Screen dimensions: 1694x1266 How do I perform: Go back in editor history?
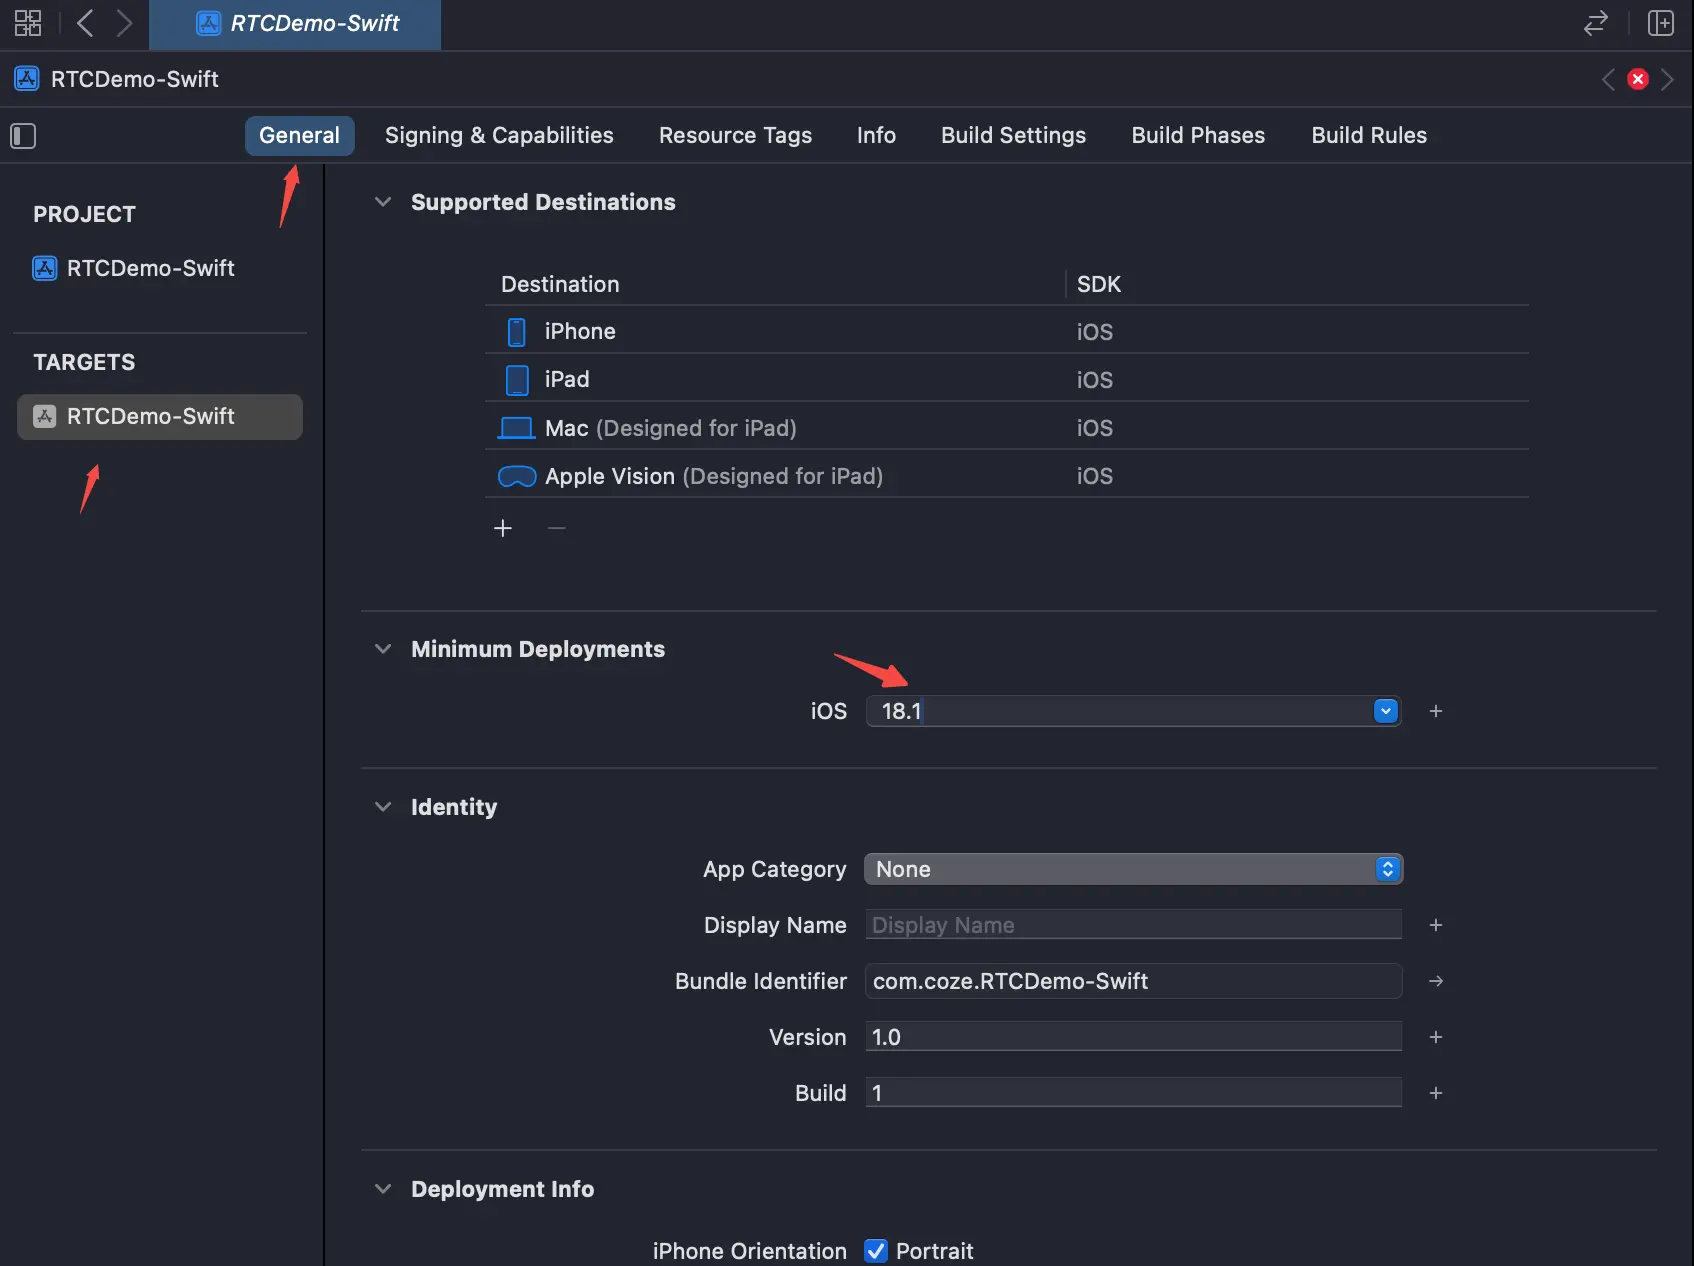pyautogui.click(x=86, y=23)
